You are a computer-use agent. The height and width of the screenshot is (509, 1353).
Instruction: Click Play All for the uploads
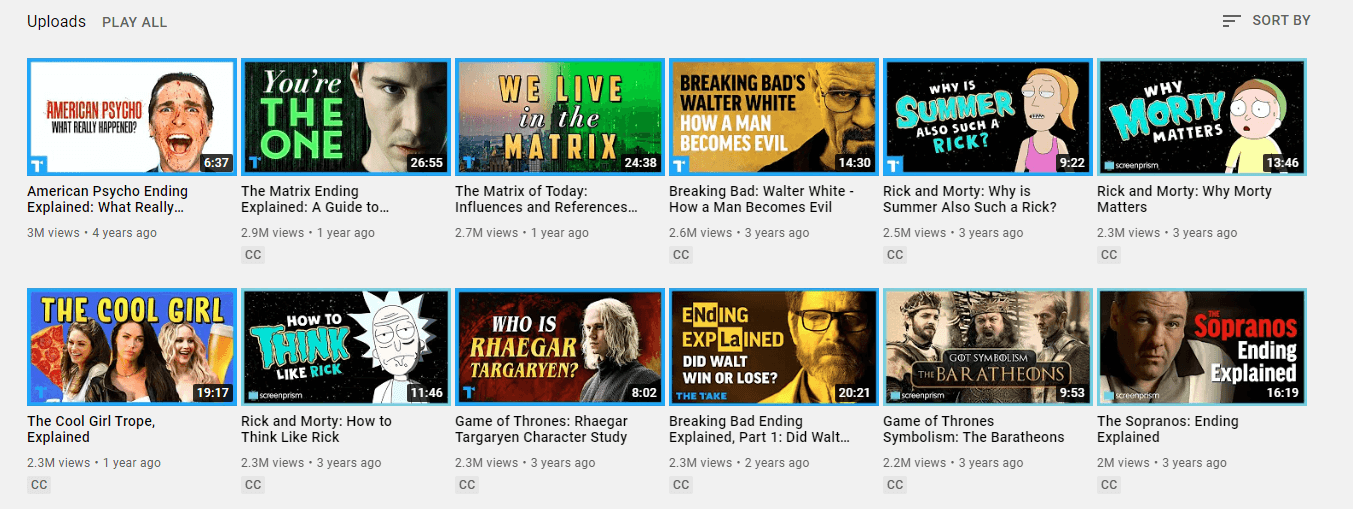tap(135, 22)
